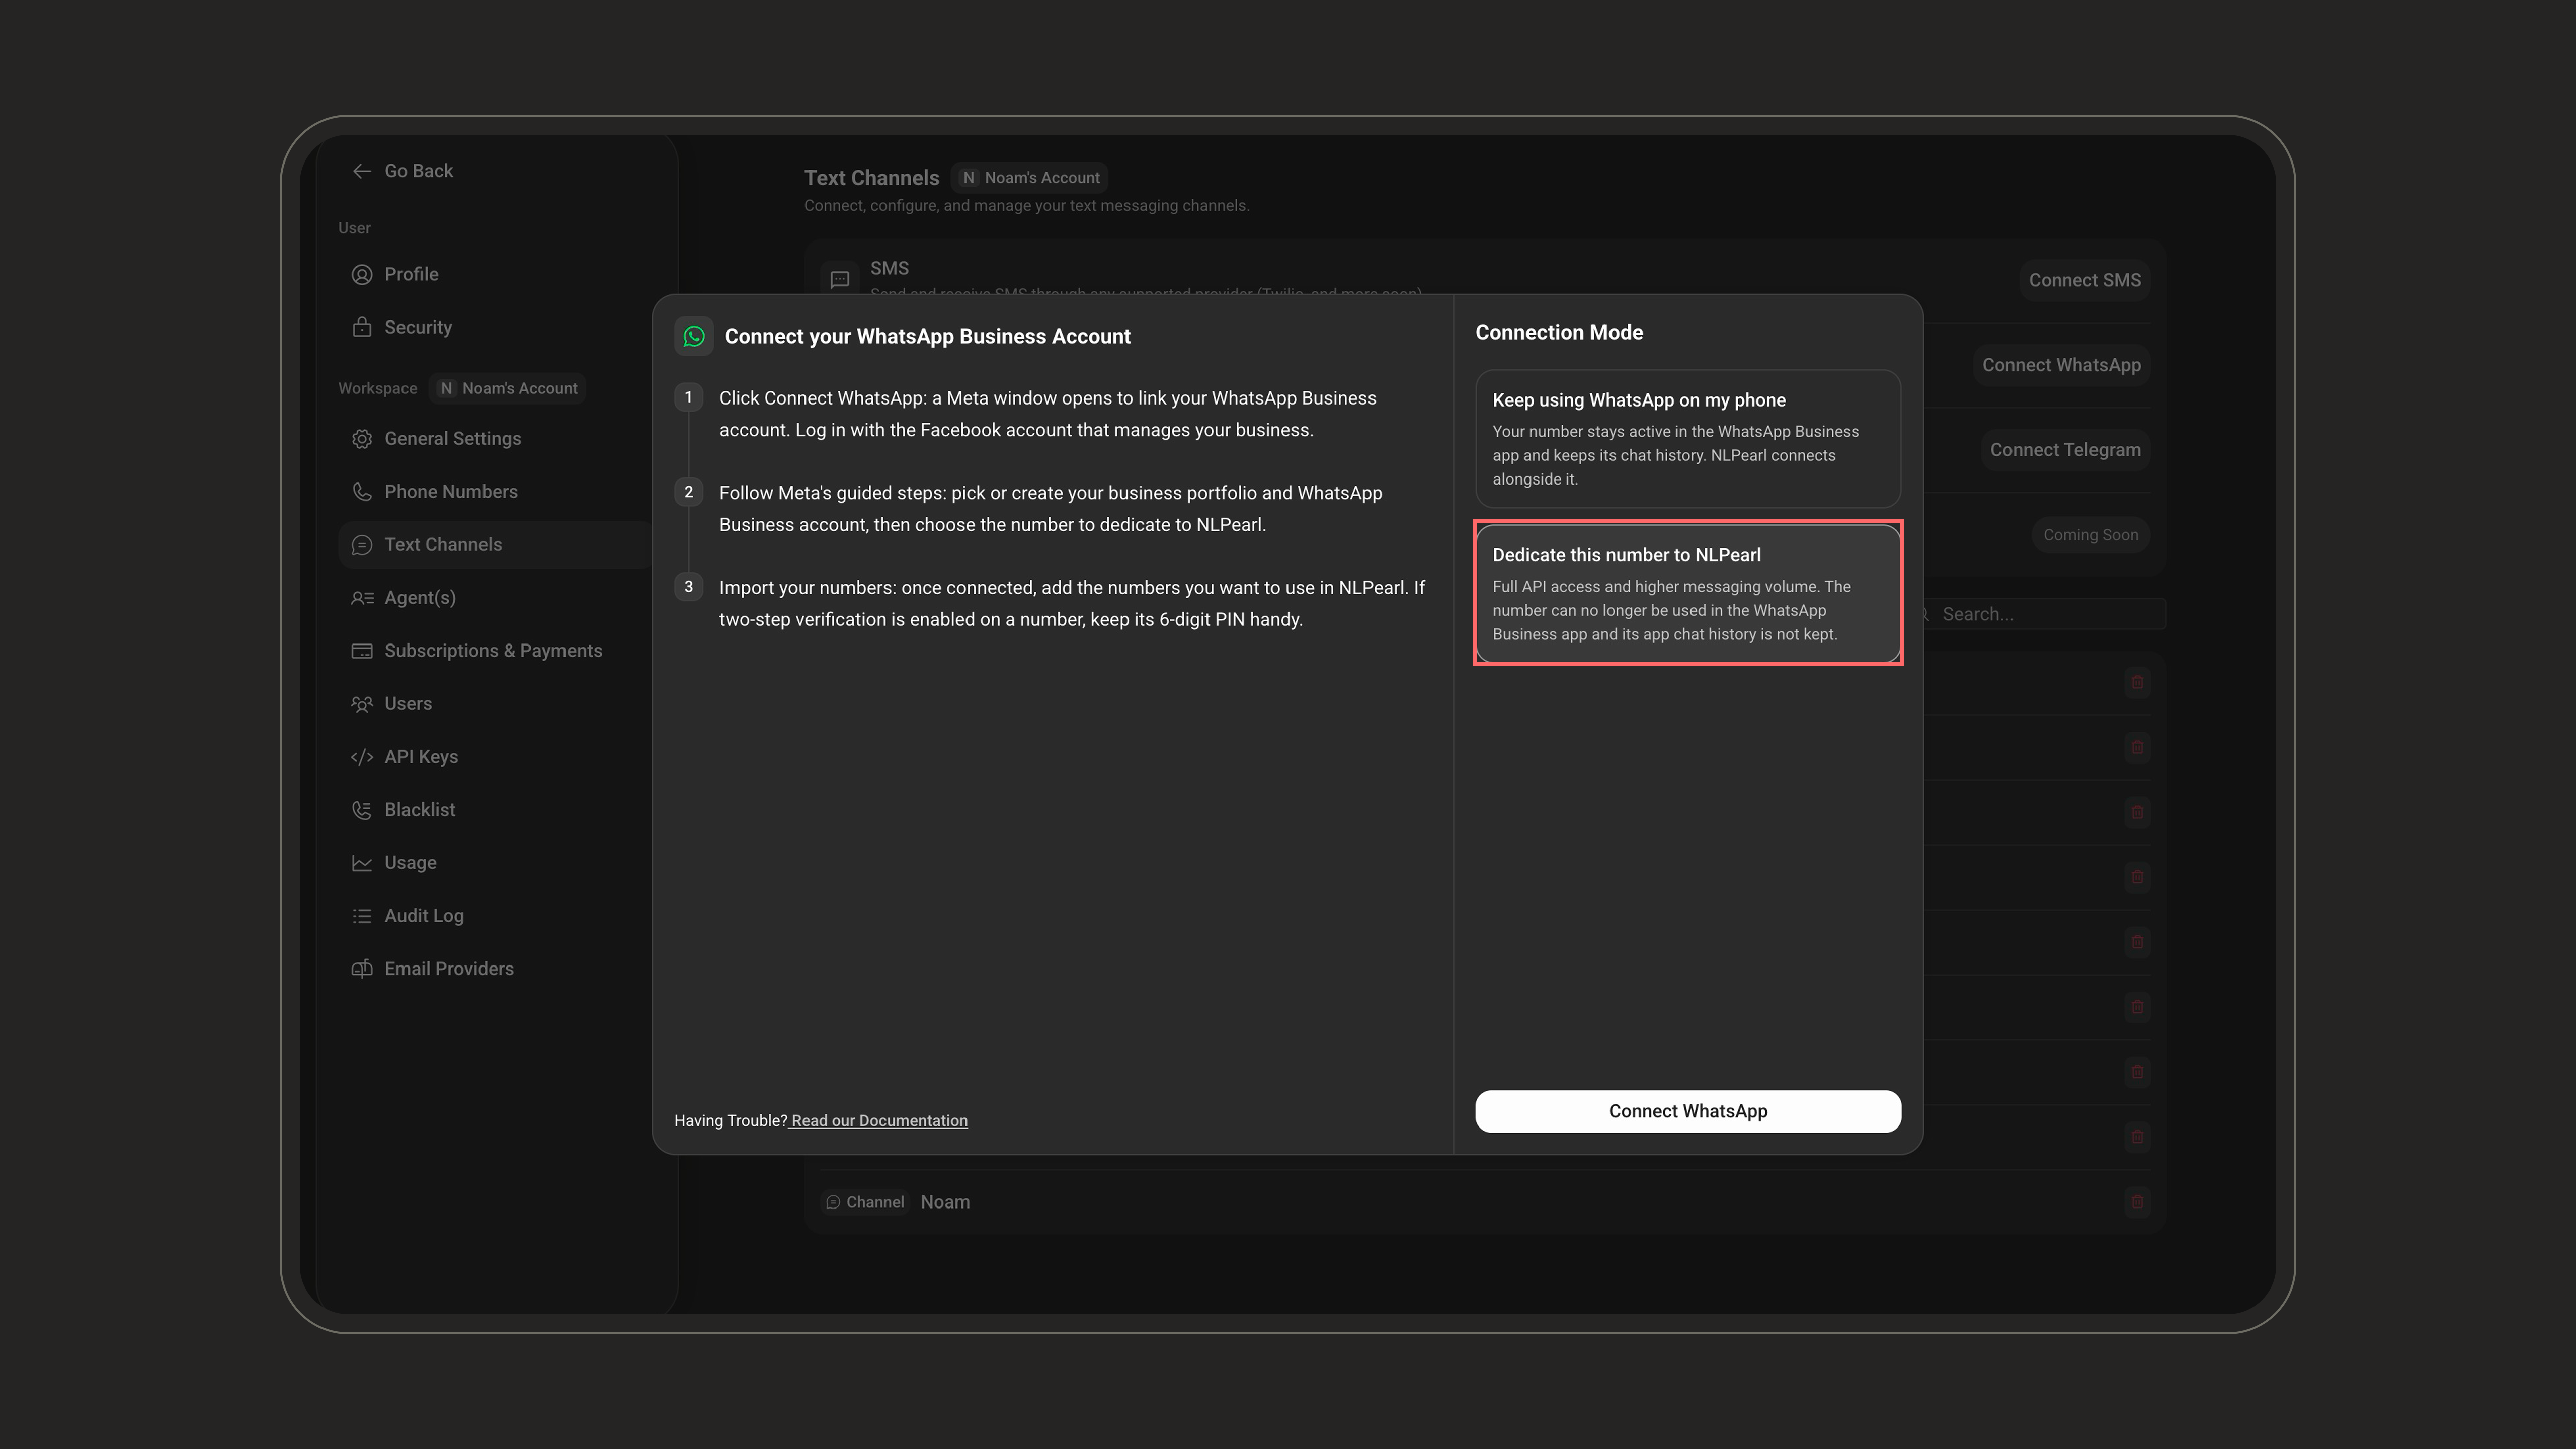Click the Go Back label

[419, 171]
